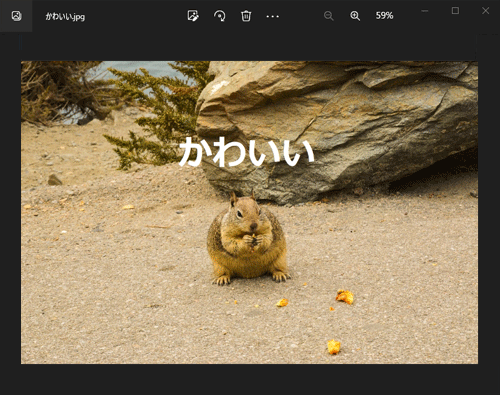Select the かわいい.jpg file name
This screenshot has height=395, width=500.
click(x=65, y=16)
